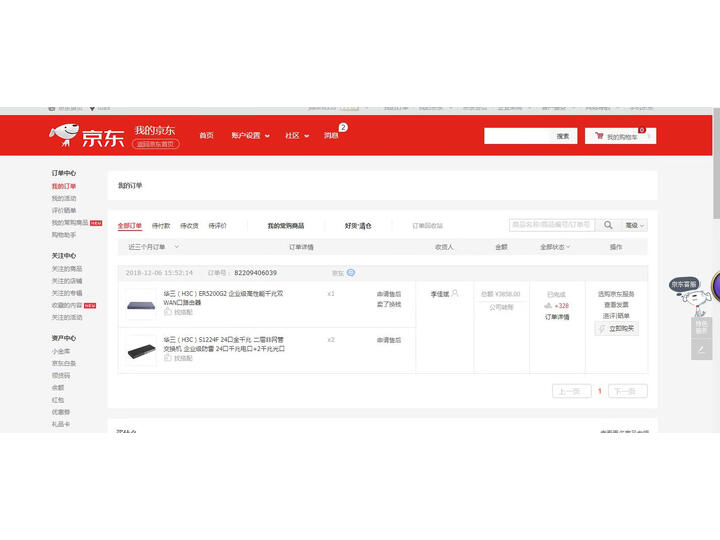Switch to the 待收货 tab

pyautogui.click(x=190, y=225)
